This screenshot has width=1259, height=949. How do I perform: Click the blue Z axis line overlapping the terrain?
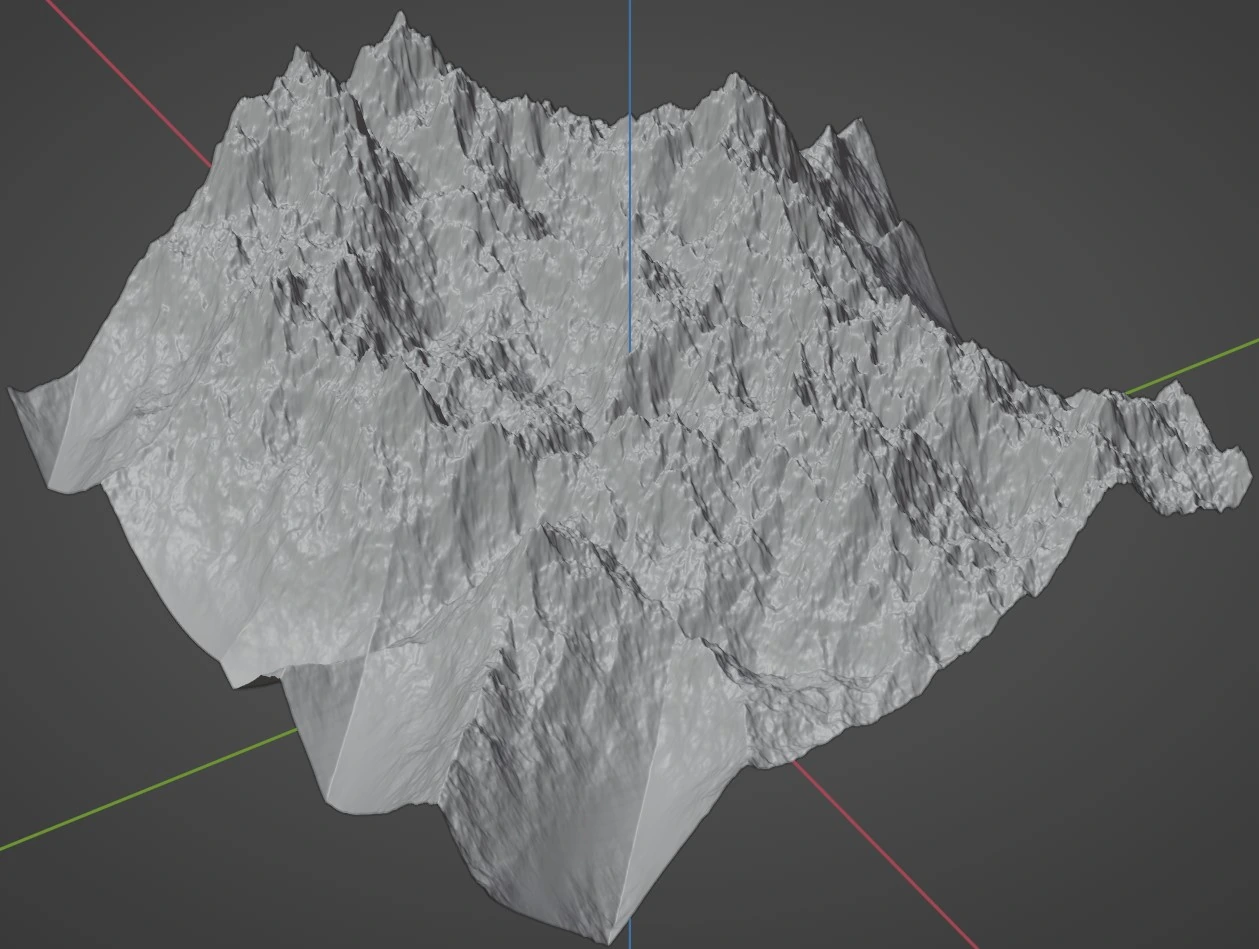(630, 250)
